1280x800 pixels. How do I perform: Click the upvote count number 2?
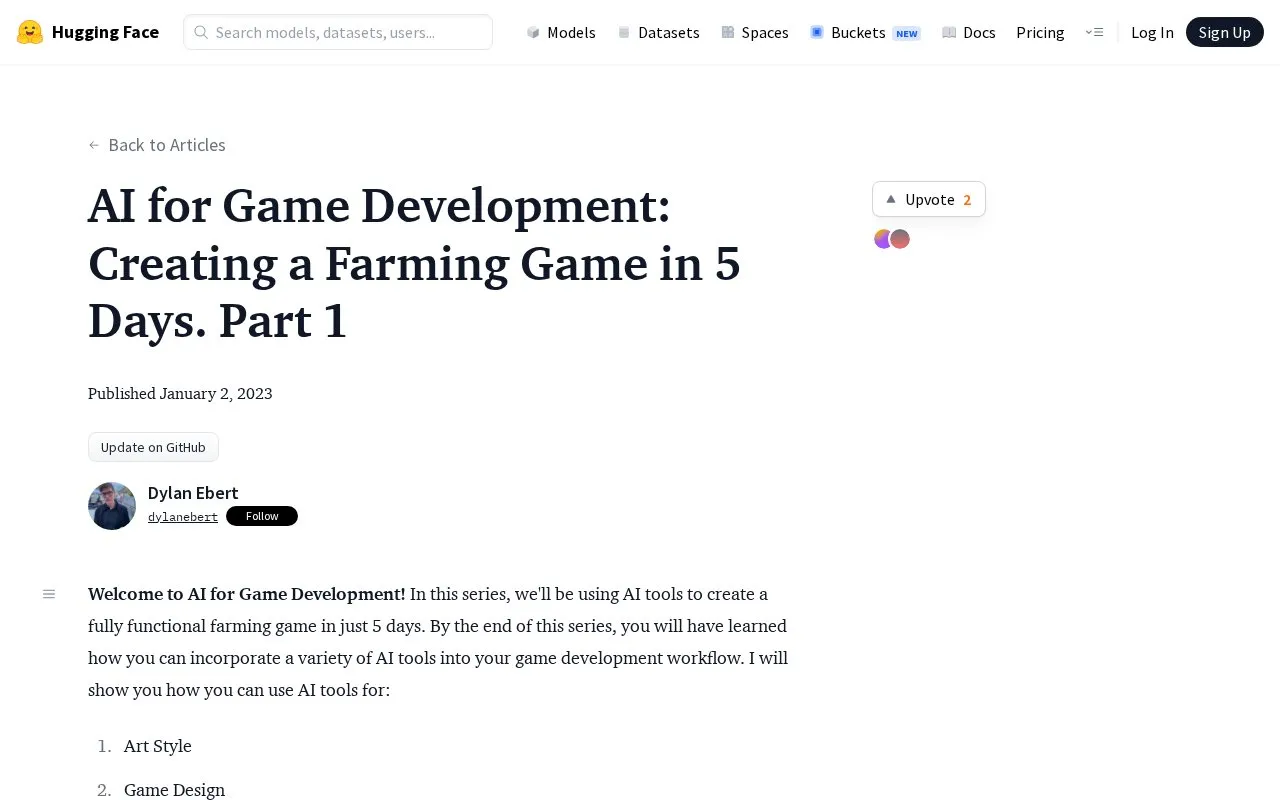[967, 199]
